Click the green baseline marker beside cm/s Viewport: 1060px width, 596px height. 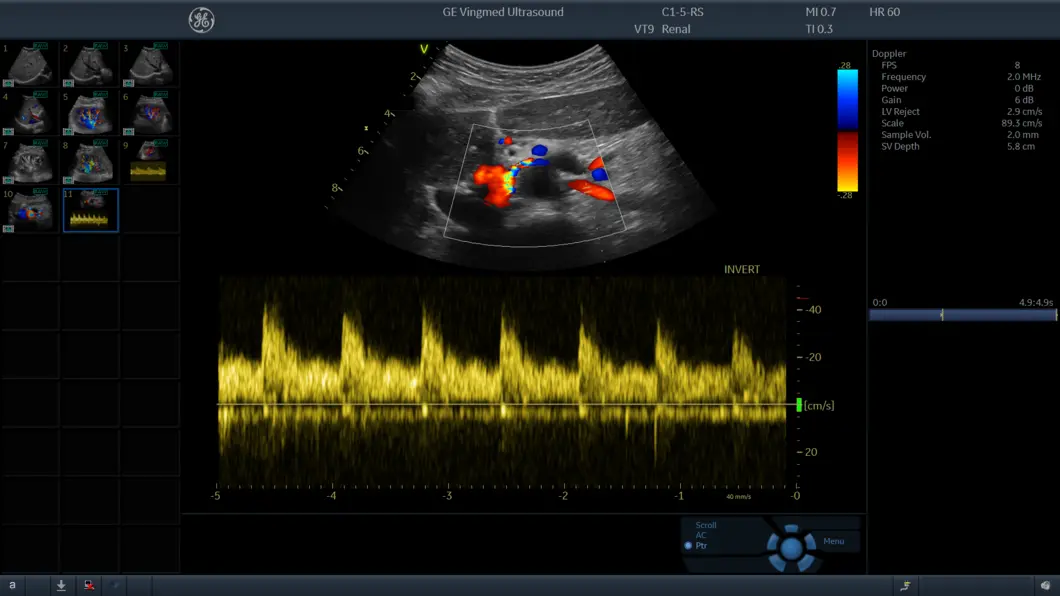(798, 405)
